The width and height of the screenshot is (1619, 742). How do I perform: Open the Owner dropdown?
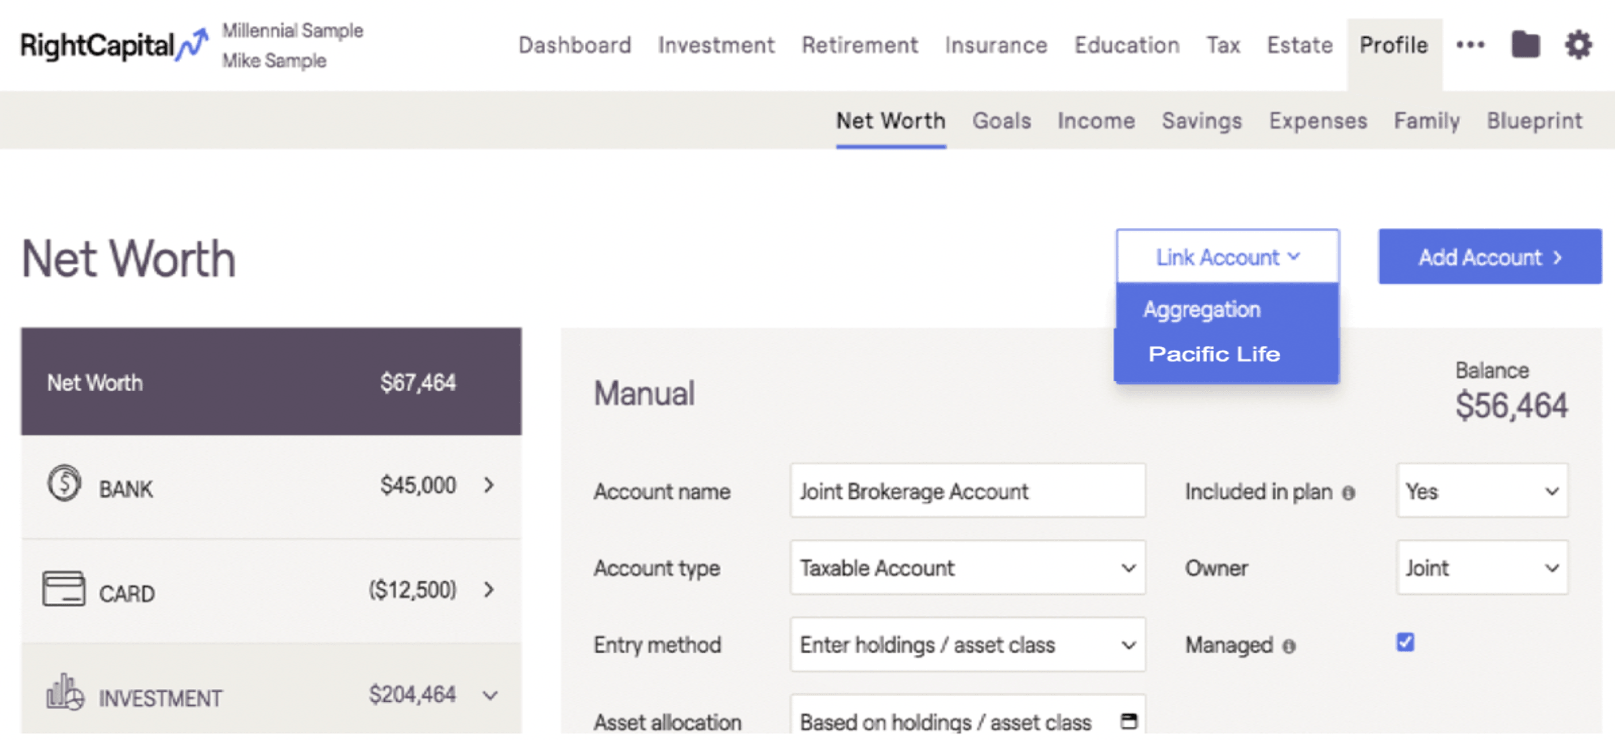(x=1481, y=568)
